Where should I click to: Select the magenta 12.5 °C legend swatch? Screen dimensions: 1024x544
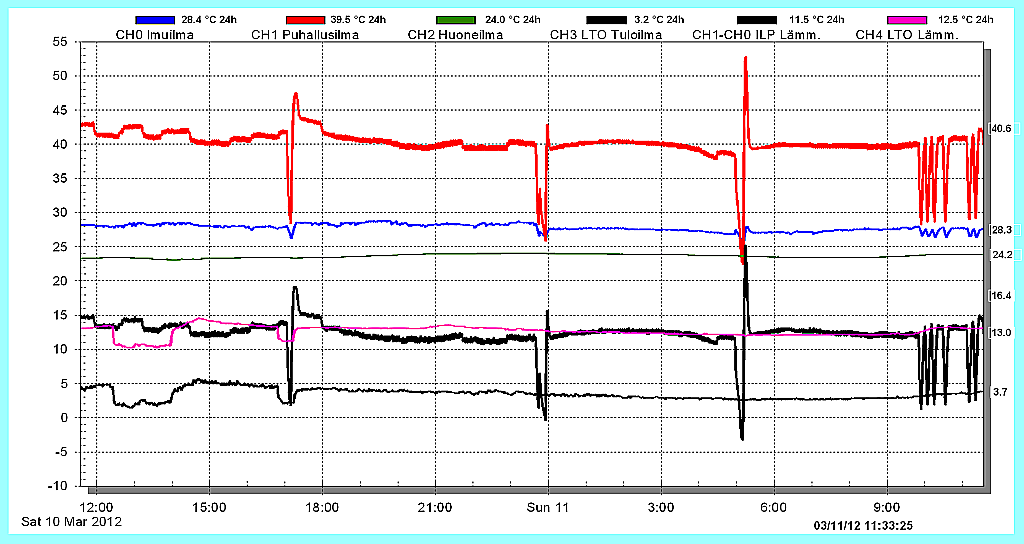[x=908, y=20]
